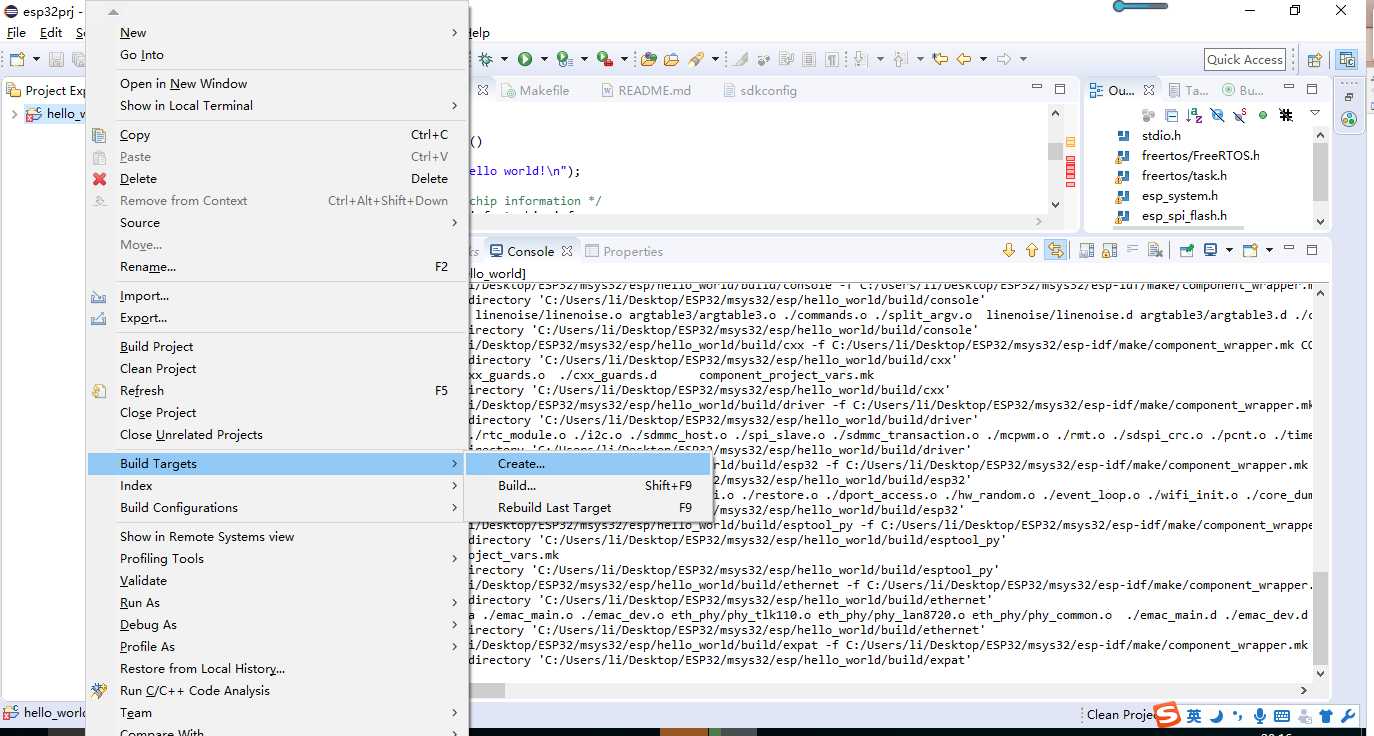Click the Next console arrow icon
The height and width of the screenshot is (736, 1374).
tap(1008, 250)
